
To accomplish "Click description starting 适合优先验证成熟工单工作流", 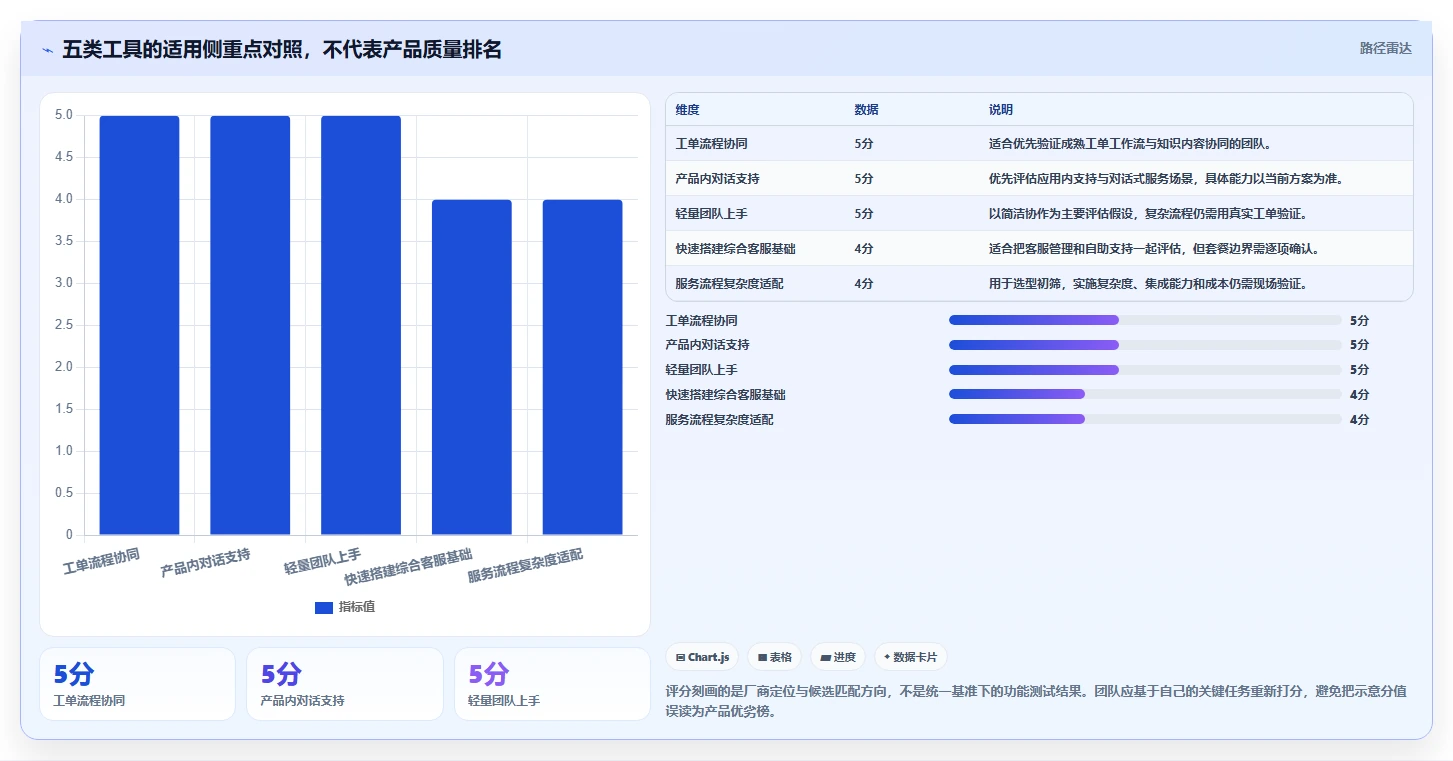I will click(1130, 144).
